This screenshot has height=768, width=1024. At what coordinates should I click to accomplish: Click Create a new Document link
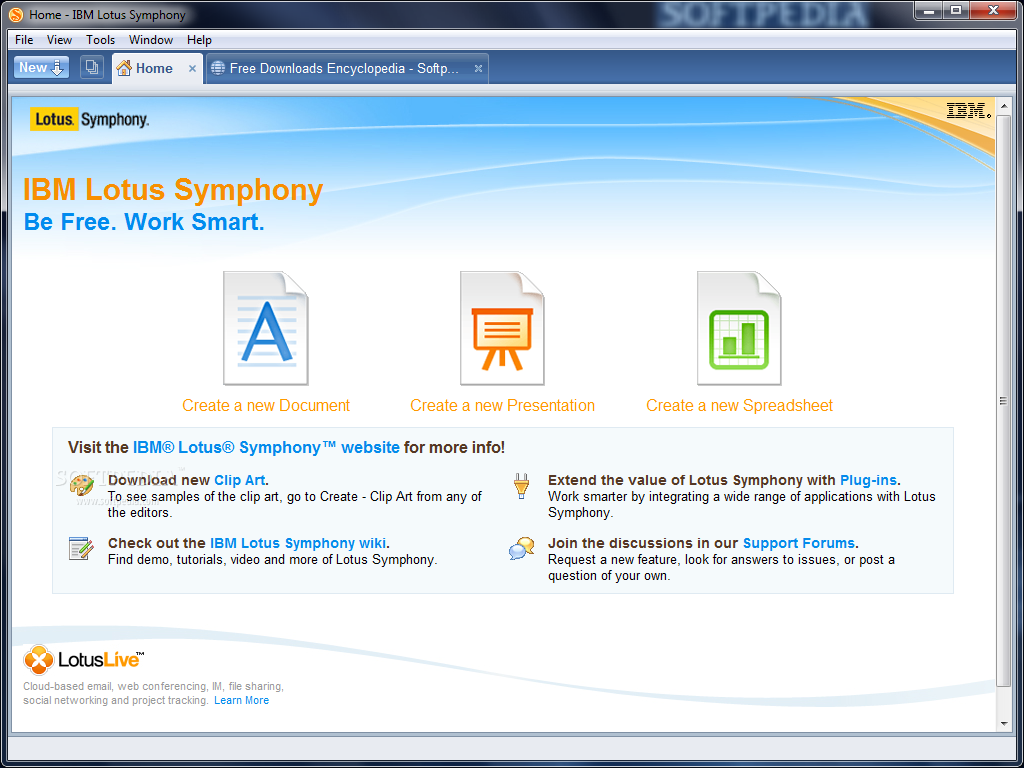click(266, 406)
